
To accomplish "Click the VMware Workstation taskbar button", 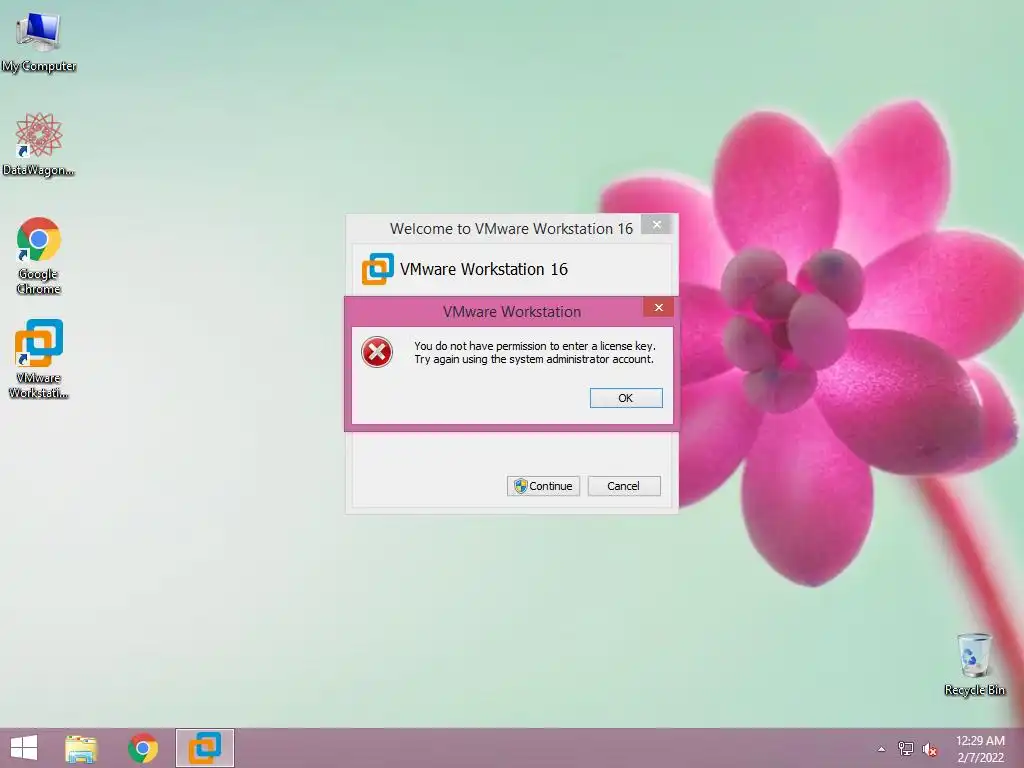I will click(x=204, y=748).
